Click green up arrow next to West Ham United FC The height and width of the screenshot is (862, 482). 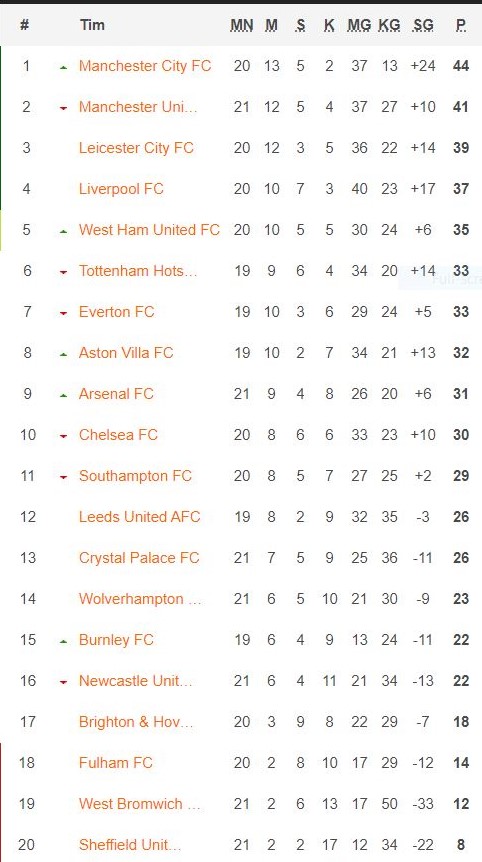[x=64, y=231]
